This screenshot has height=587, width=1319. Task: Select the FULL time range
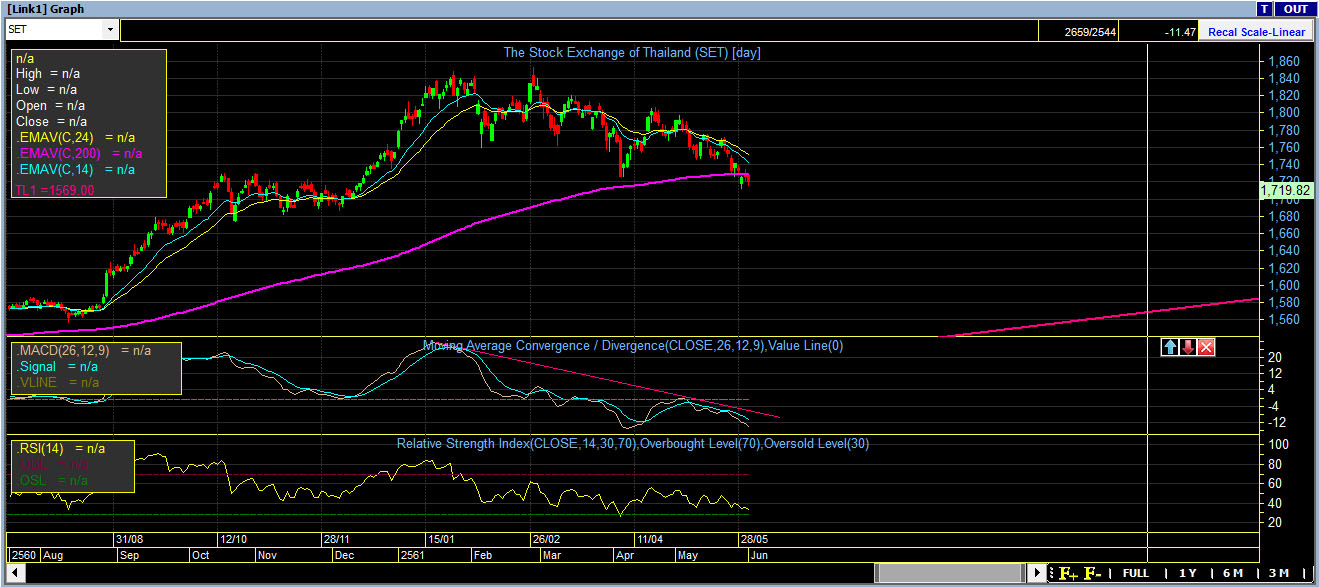[x=1135, y=574]
